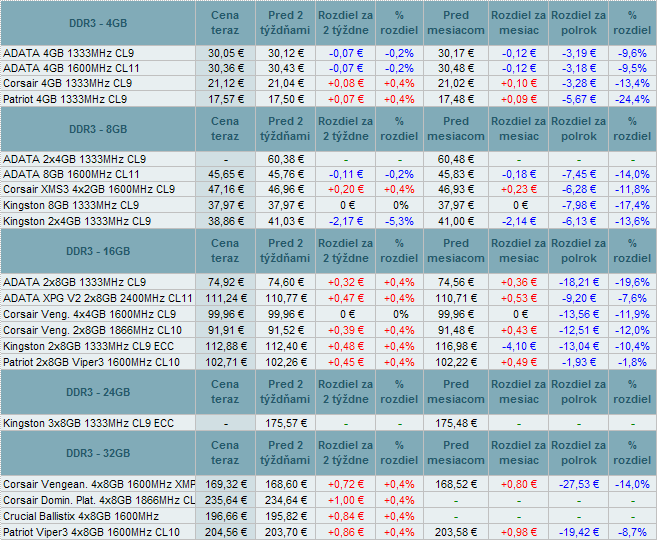Select row 'Kingston 3x8GB 1333MHz CL9 ECC'
The image size is (657, 540).
click(328, 423)
